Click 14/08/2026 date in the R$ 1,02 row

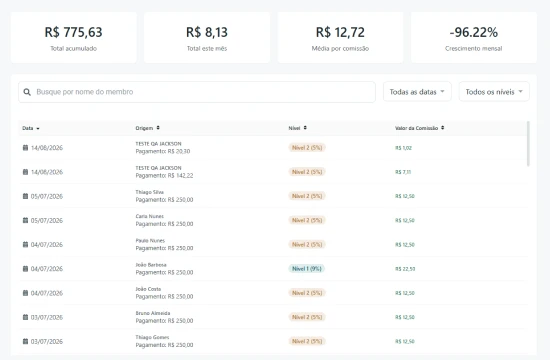[x=47, y=148]
